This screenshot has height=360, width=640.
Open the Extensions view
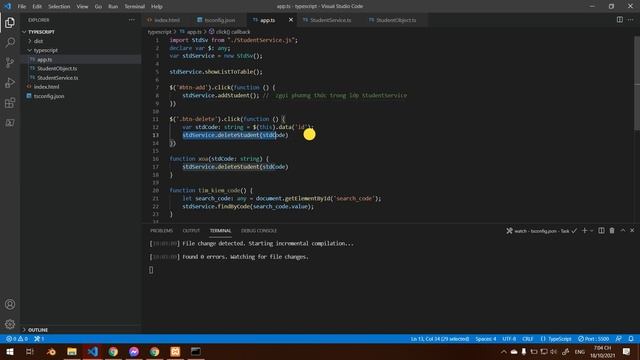pyautogui.click(x=10, y=103)
